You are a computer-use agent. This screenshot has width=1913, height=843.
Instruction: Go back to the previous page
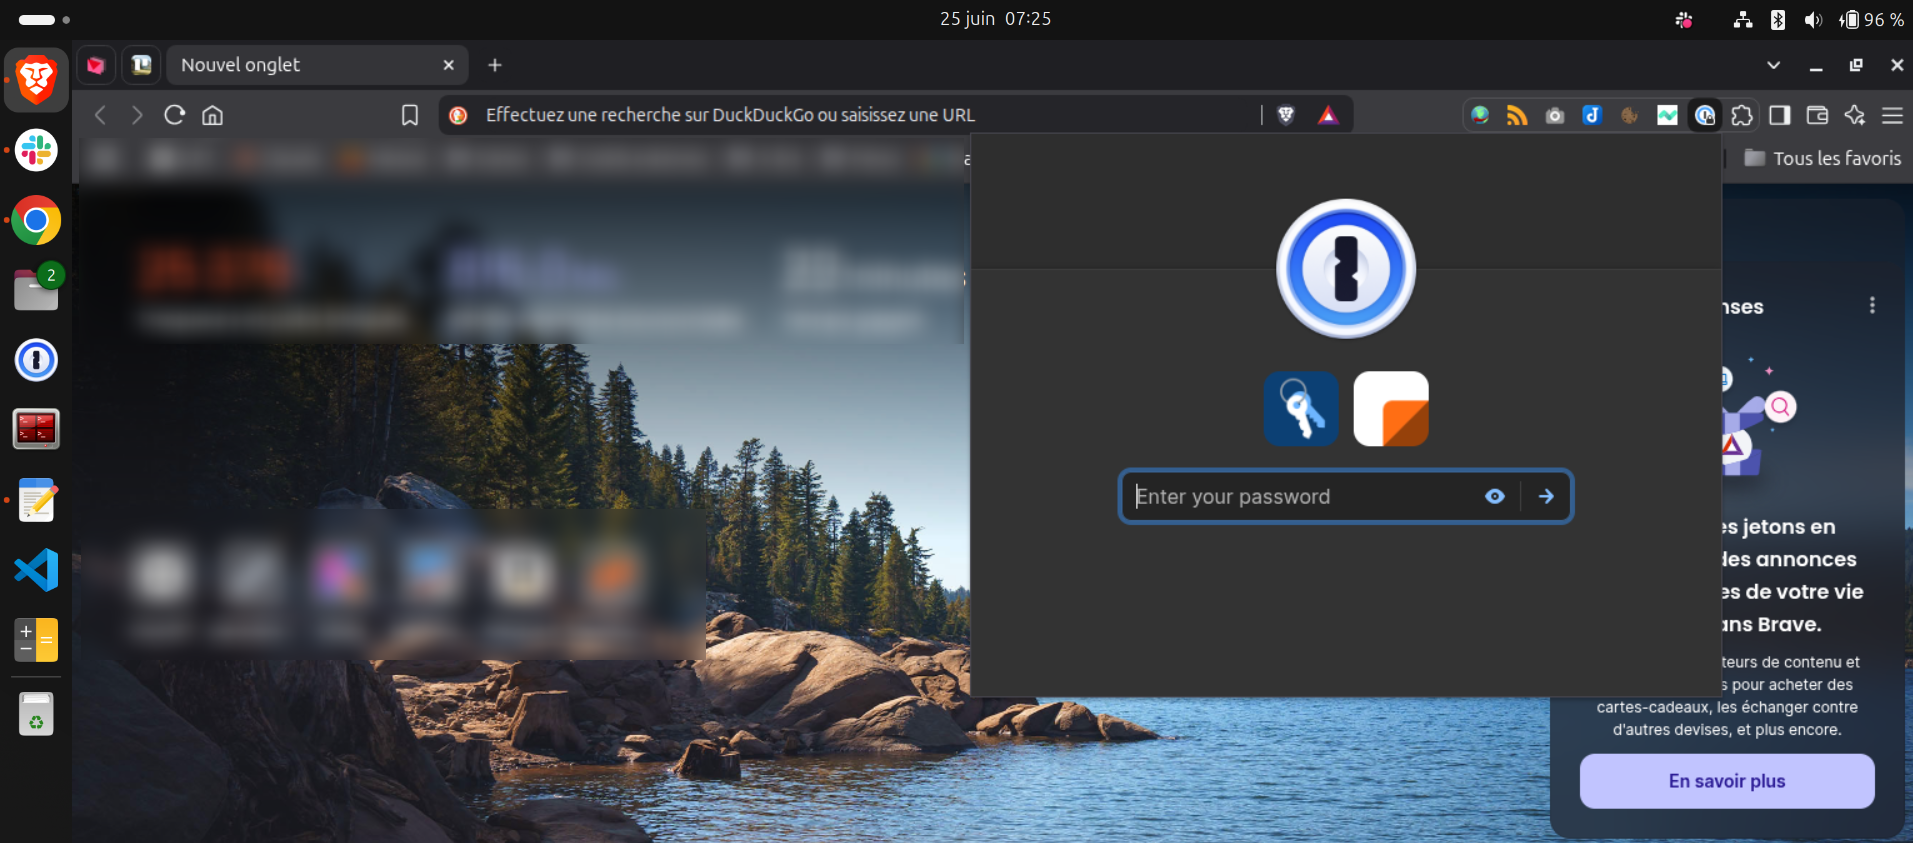point(100,115)
